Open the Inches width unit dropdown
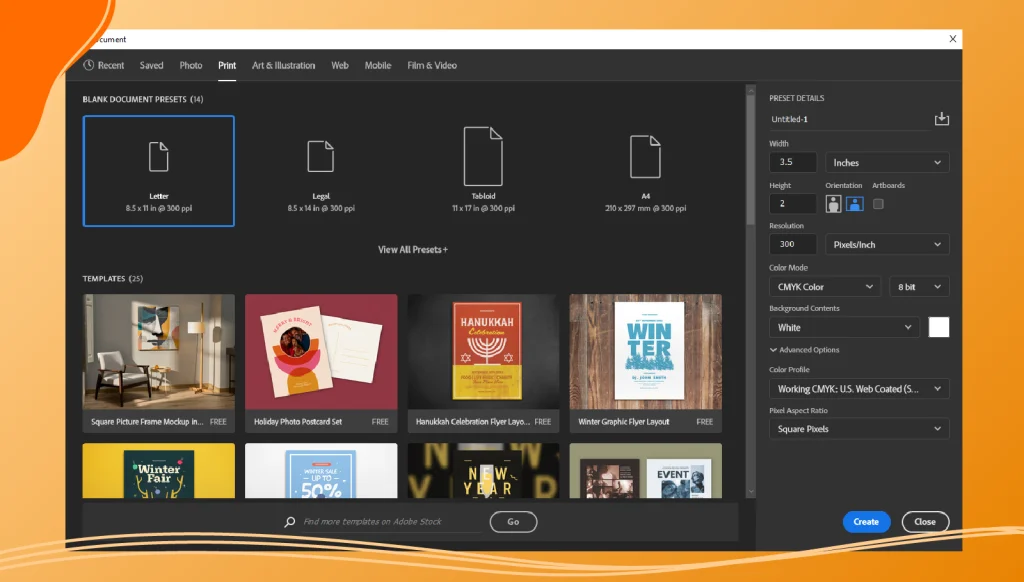This screenshot has height=582, width=1024. pyautogui.click(x=887, y=163)
